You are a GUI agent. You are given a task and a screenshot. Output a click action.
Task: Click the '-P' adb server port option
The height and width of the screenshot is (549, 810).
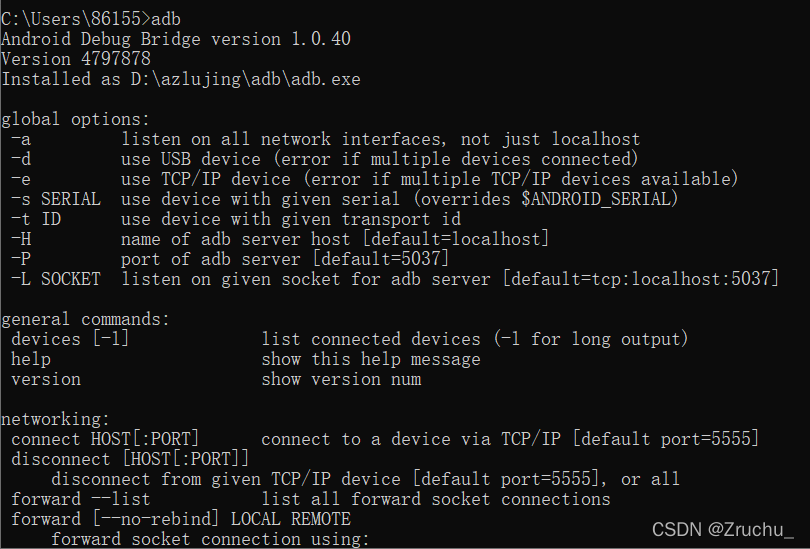coord(21,259)
